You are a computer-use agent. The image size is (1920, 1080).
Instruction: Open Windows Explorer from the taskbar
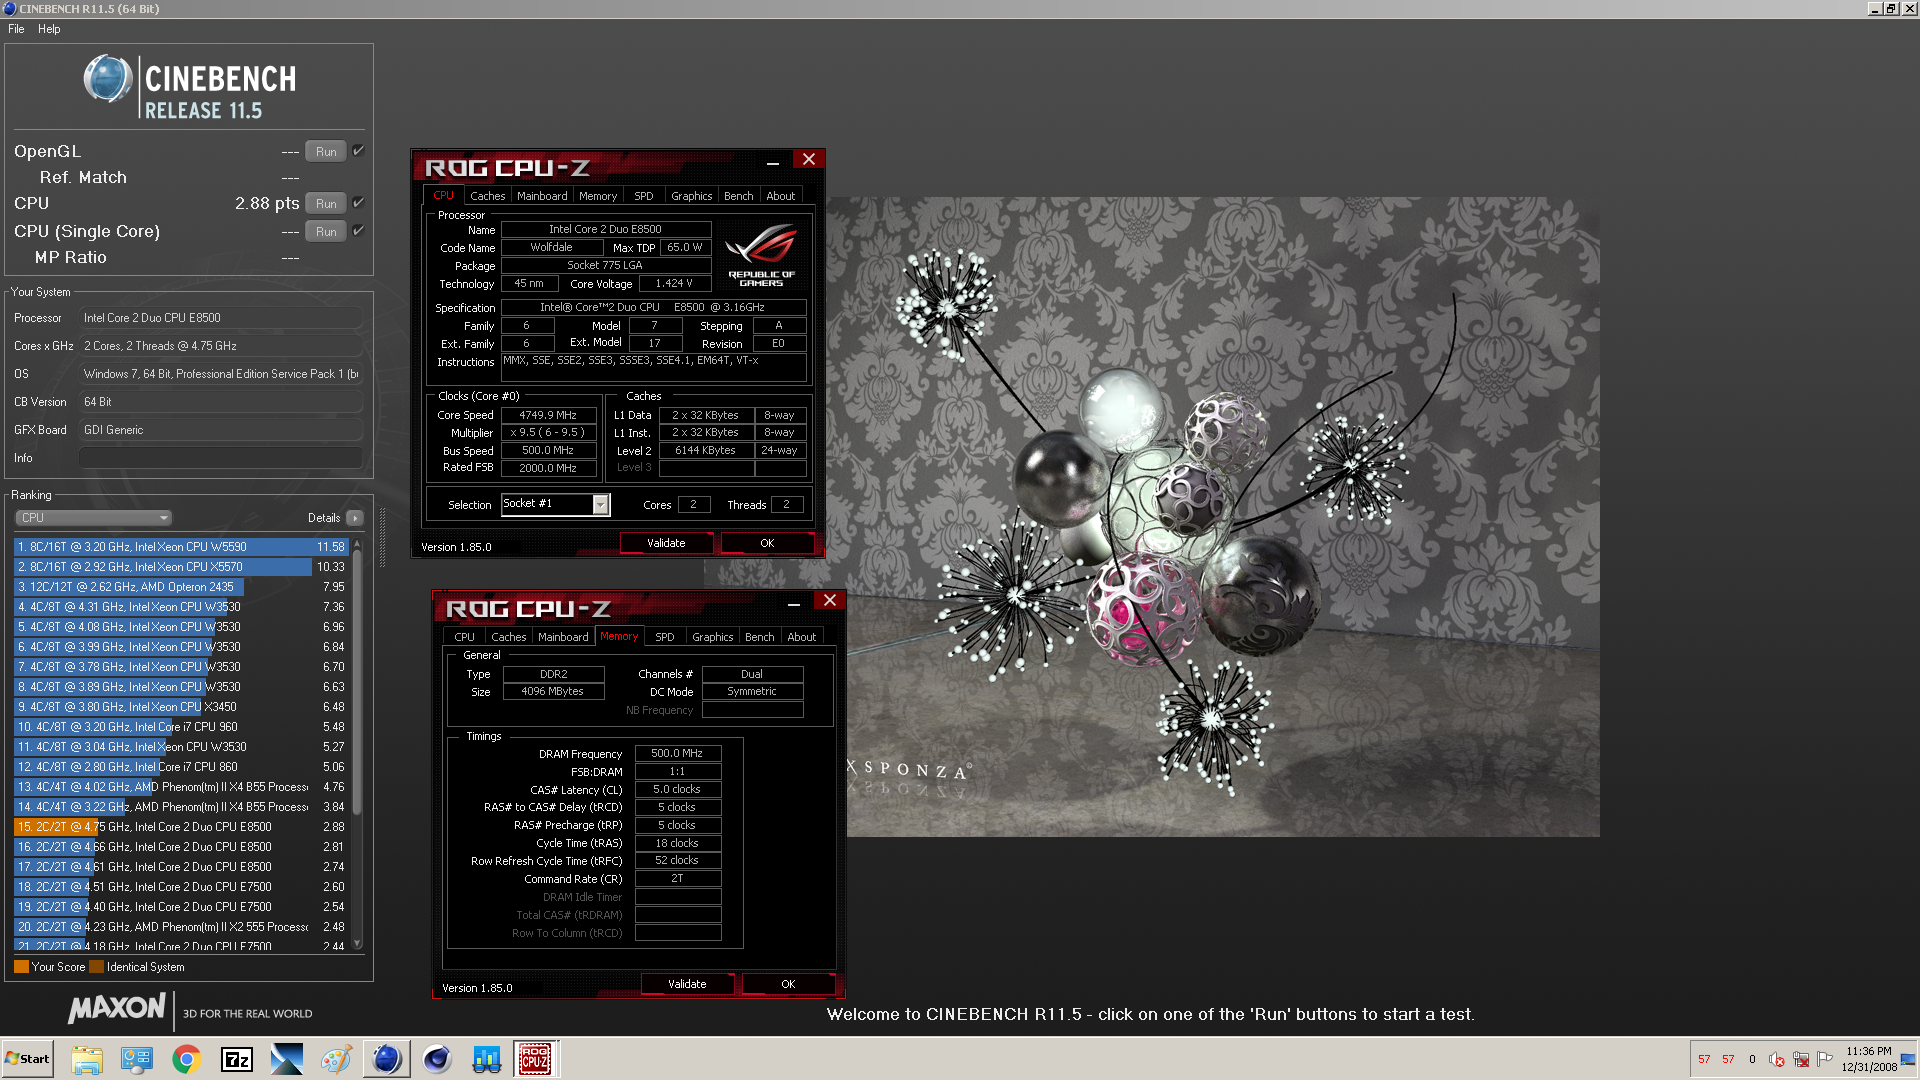(x=87, y=1059)
